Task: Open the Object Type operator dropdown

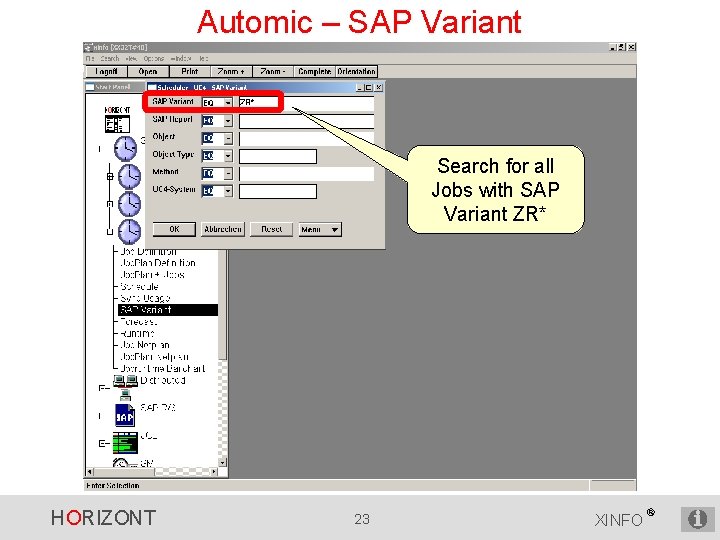Action: 228,156
